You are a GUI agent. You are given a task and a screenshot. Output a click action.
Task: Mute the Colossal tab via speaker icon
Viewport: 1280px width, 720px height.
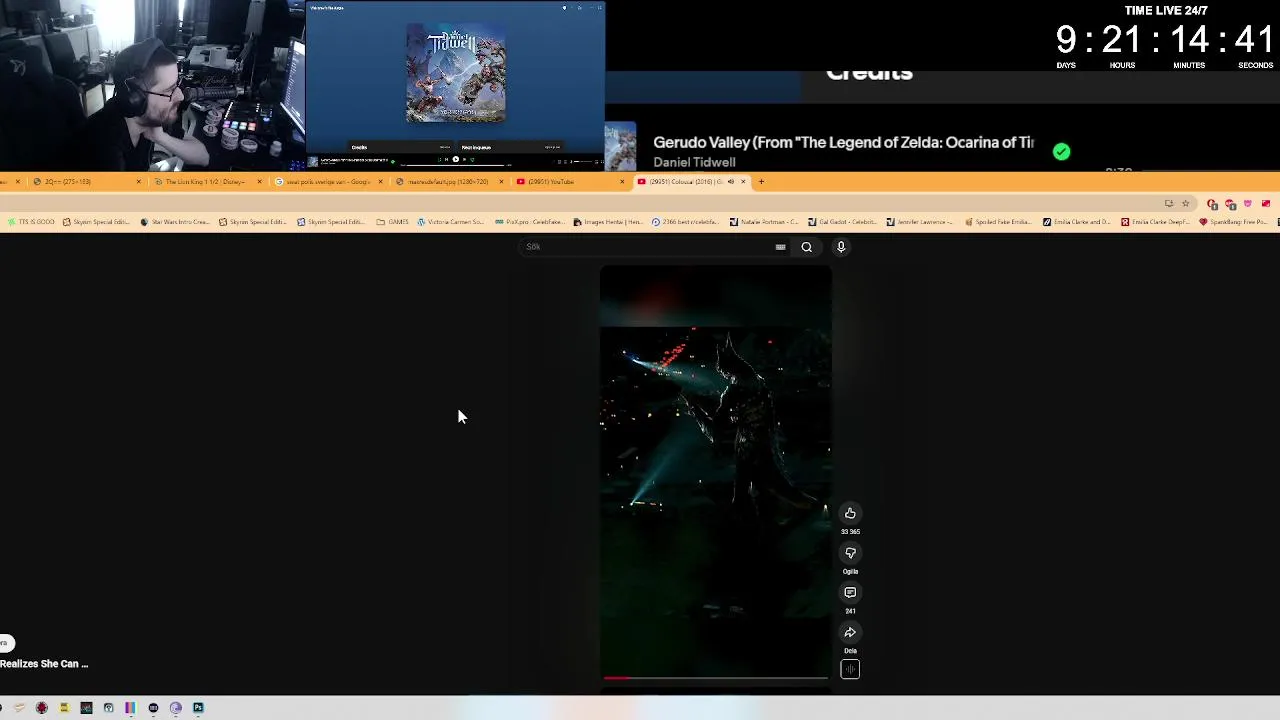[730, 182]
